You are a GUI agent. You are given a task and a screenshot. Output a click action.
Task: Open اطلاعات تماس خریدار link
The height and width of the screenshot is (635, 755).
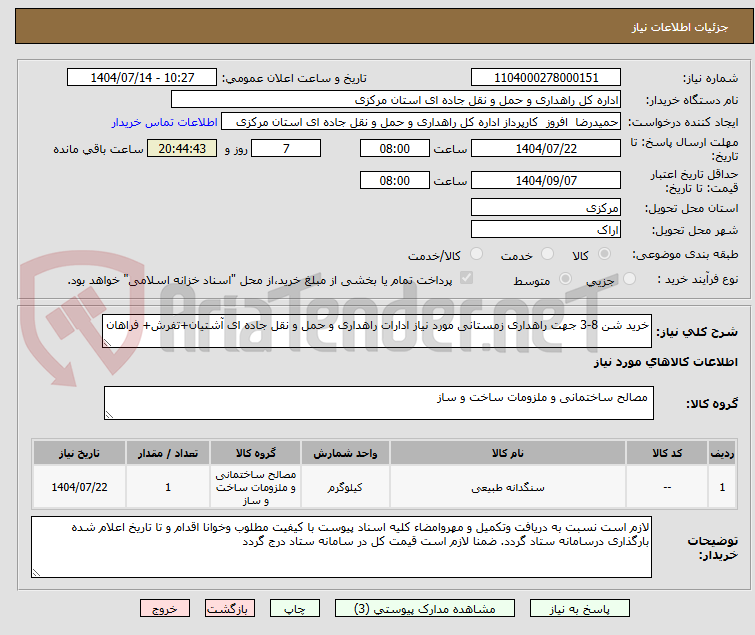click(165, 122)
